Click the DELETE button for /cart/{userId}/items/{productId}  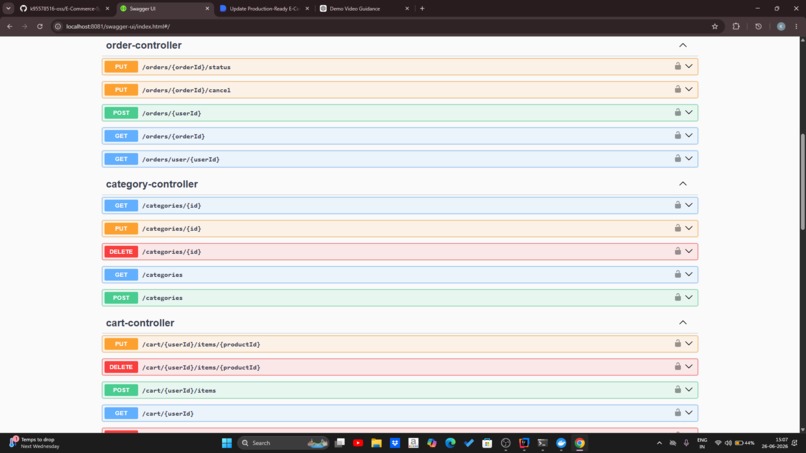pyautogui.click(x=121, y=367)
